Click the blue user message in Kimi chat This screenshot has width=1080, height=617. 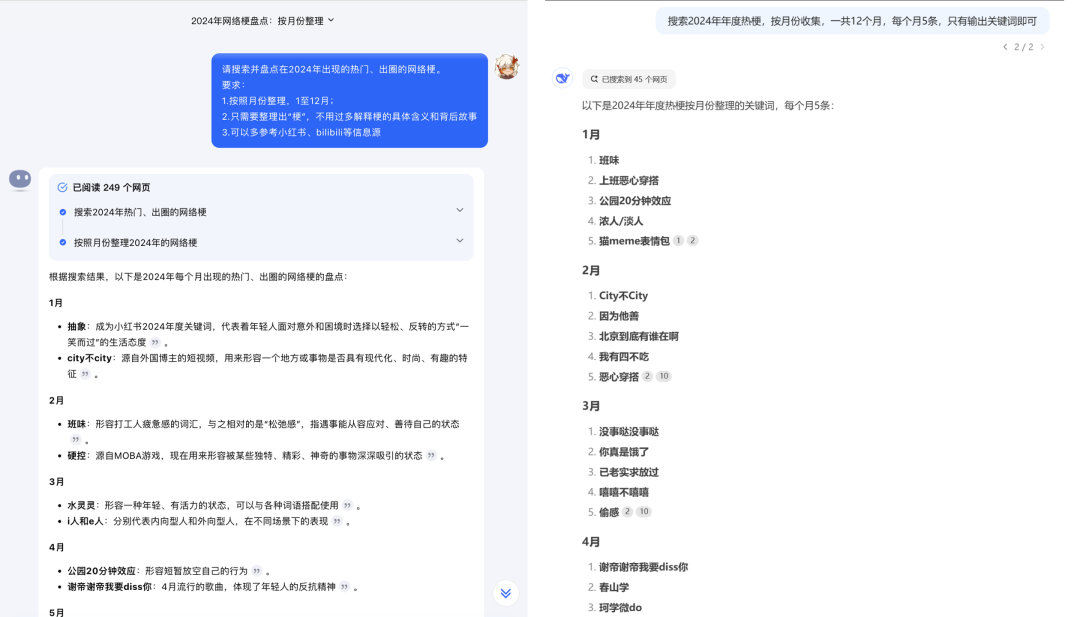coord(350,101)
